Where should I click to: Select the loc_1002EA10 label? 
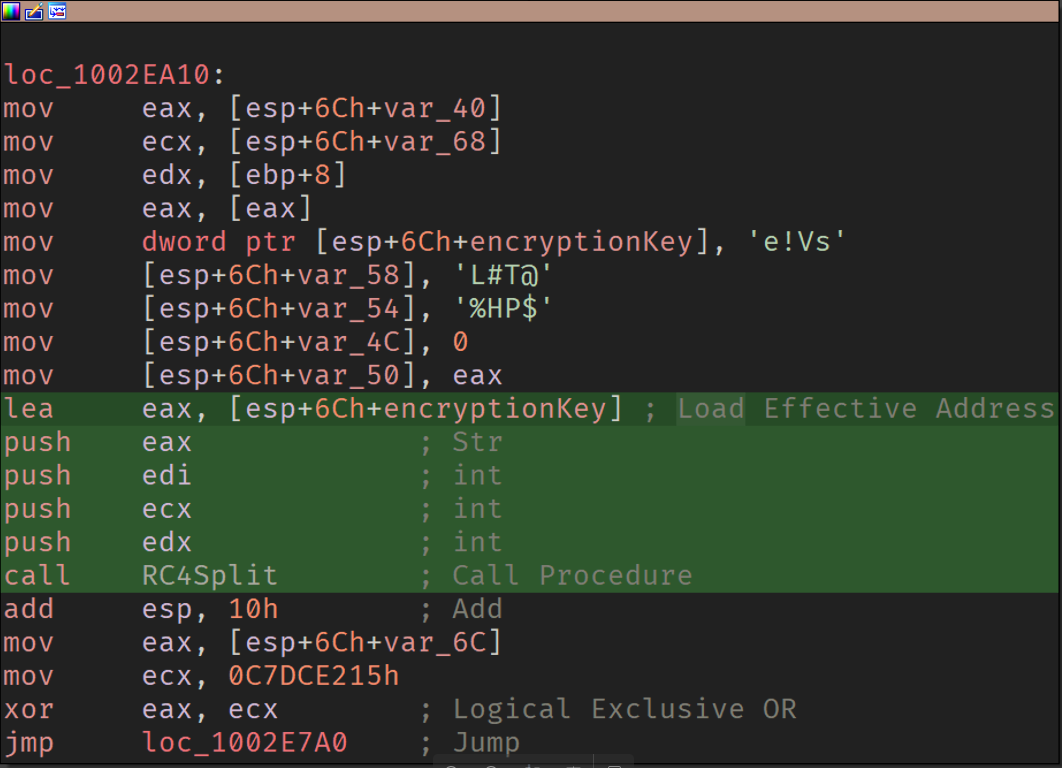pos(106,74)
